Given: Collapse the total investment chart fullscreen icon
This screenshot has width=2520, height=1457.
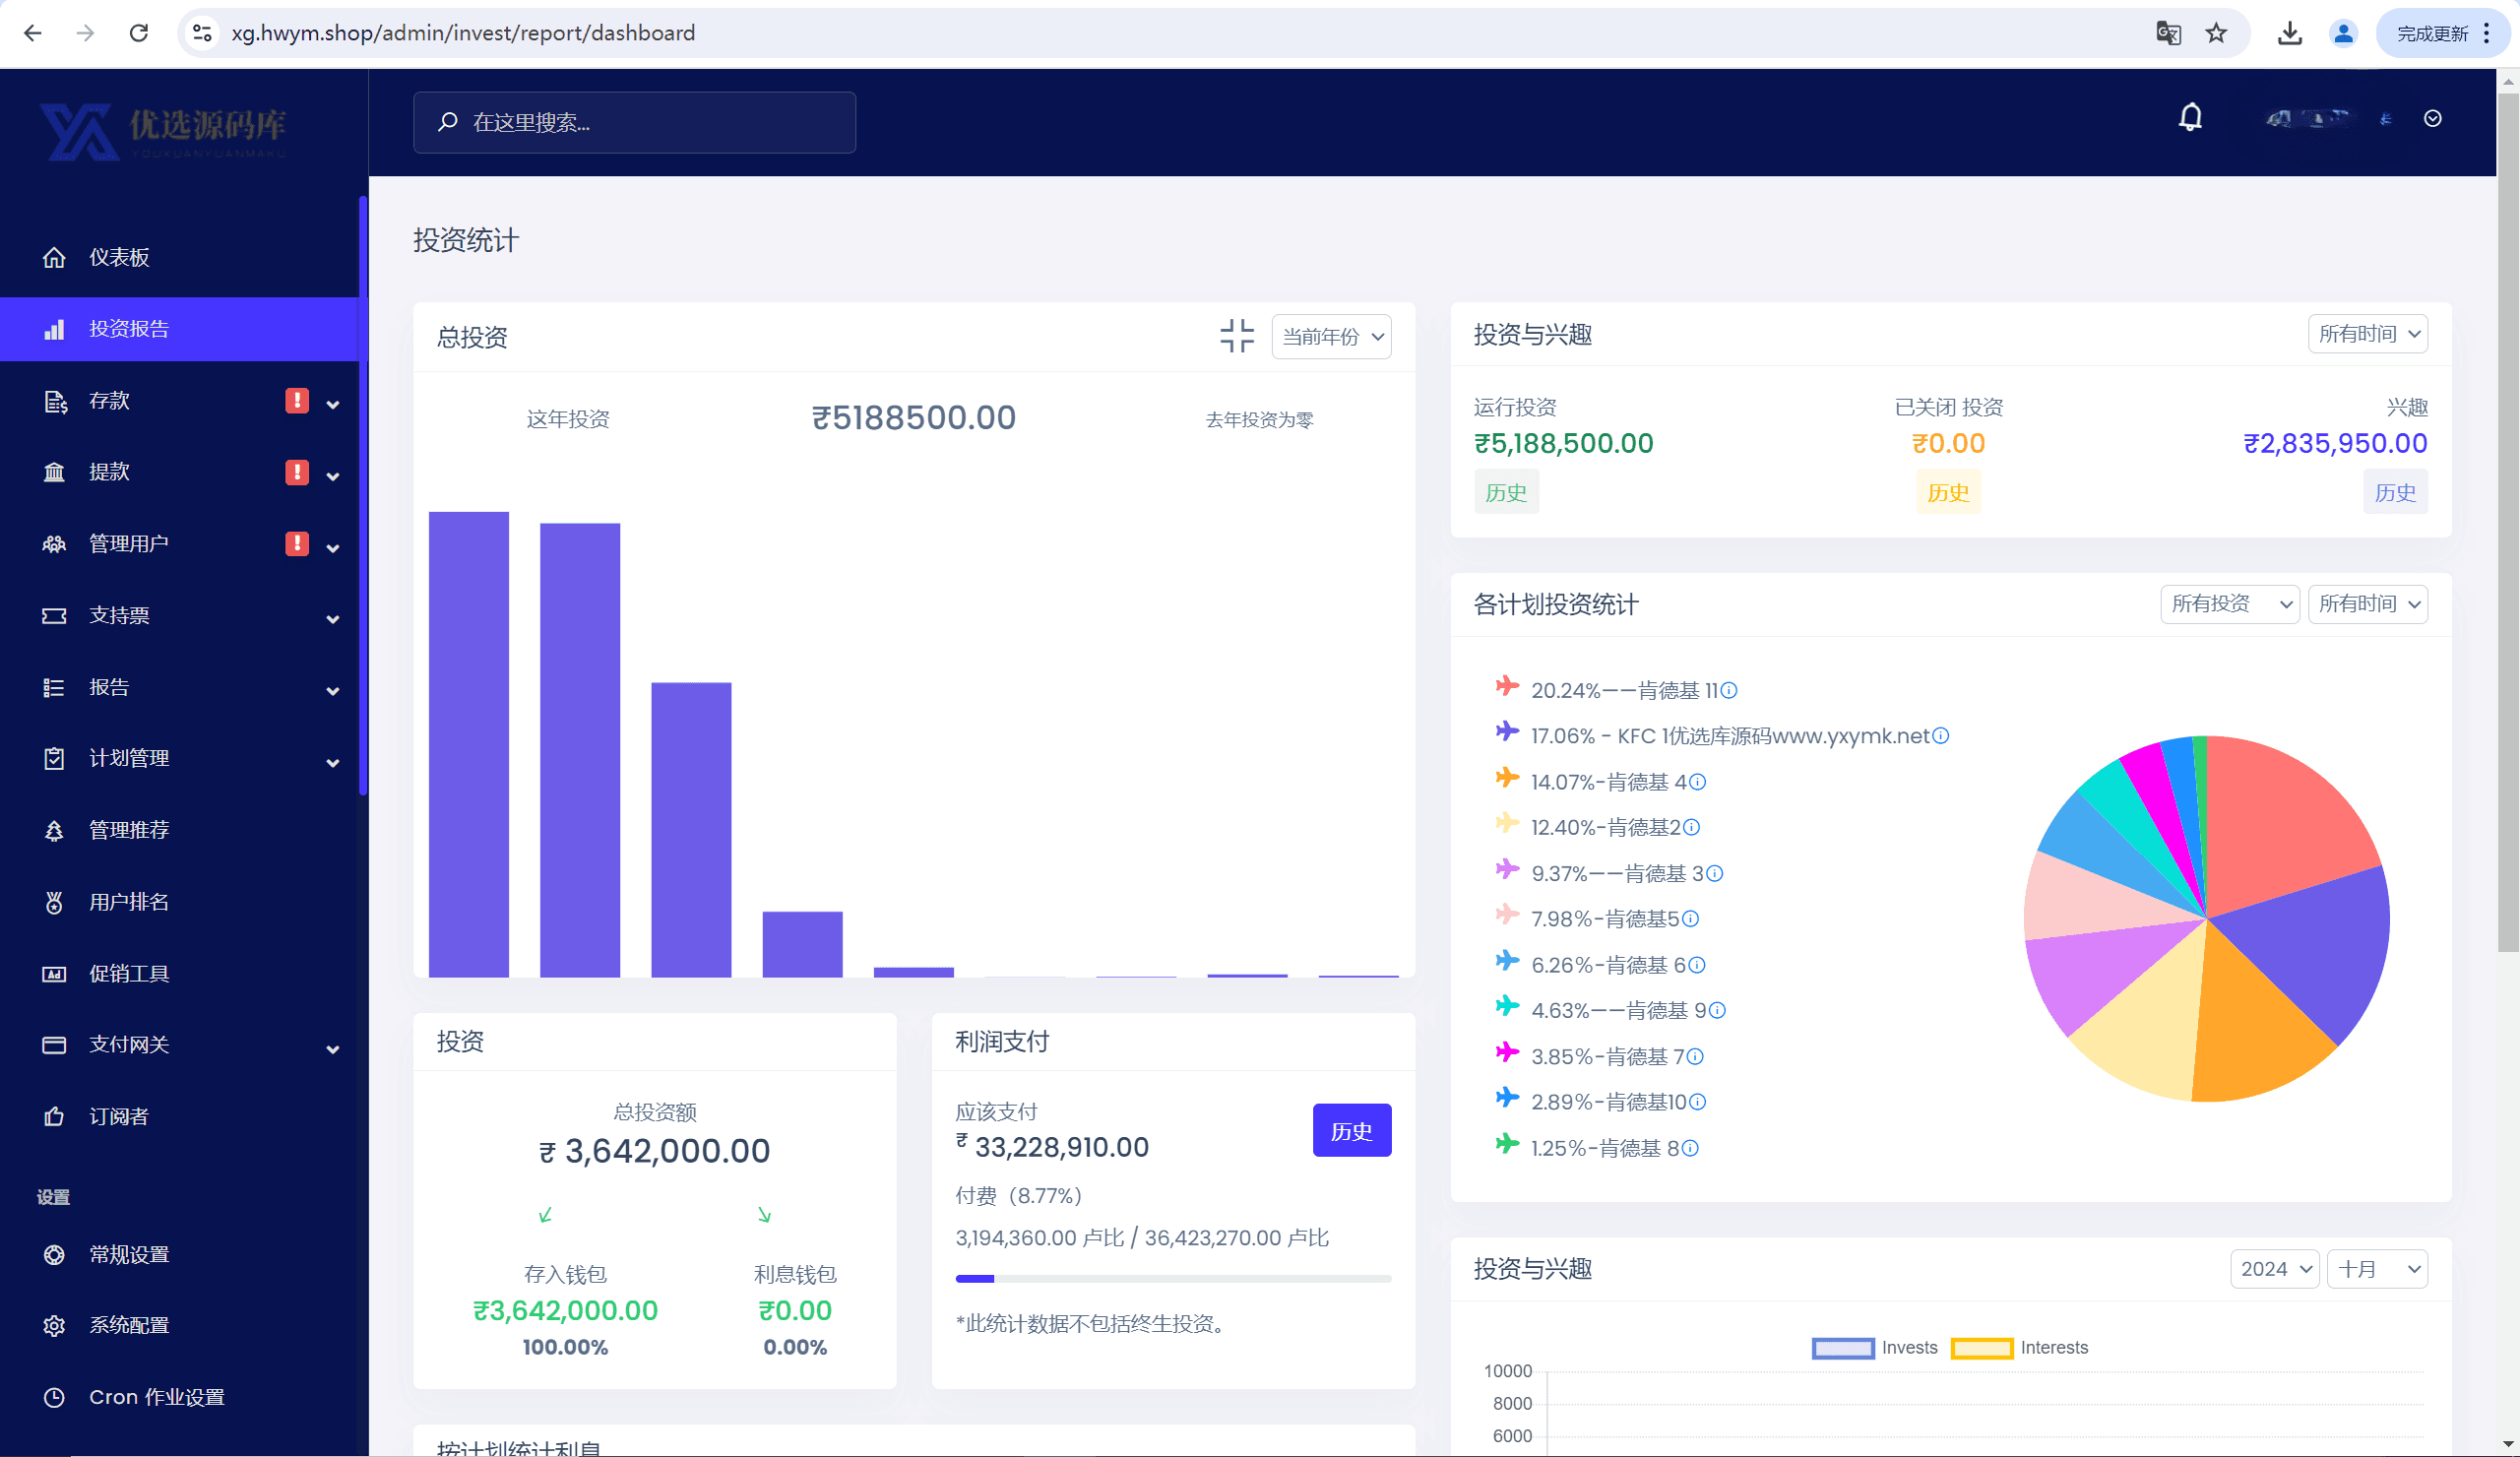Looking at the screenshot, I should 1236,336.
